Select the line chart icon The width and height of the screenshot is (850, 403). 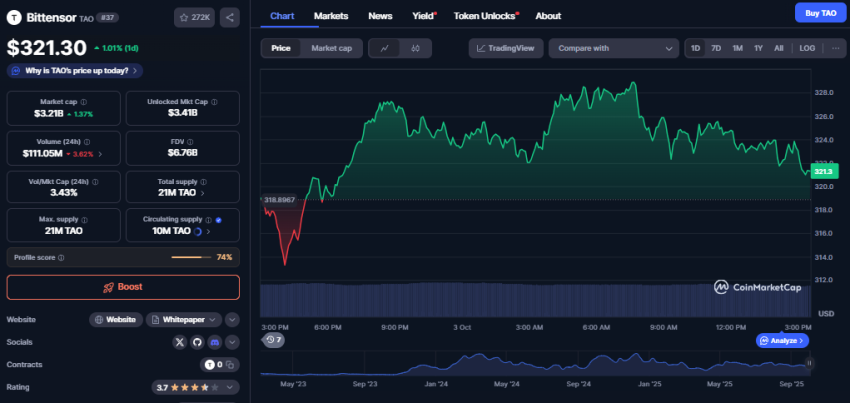click(384, 48)
